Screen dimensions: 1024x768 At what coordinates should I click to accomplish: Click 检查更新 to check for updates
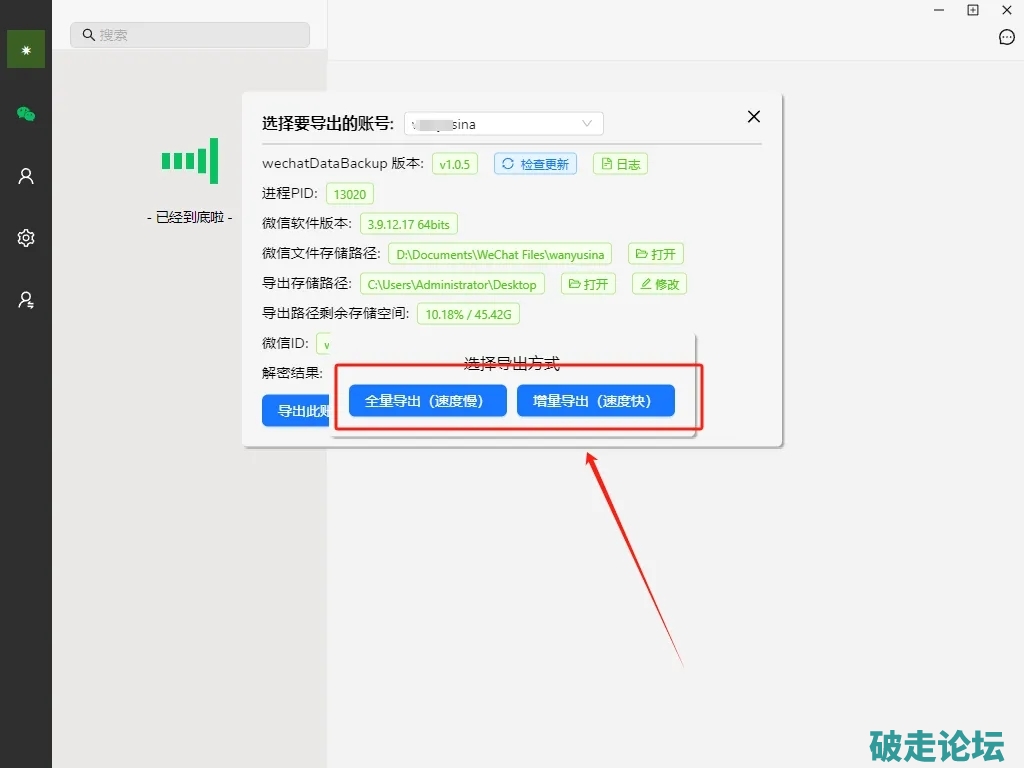(x=535, y=164)
